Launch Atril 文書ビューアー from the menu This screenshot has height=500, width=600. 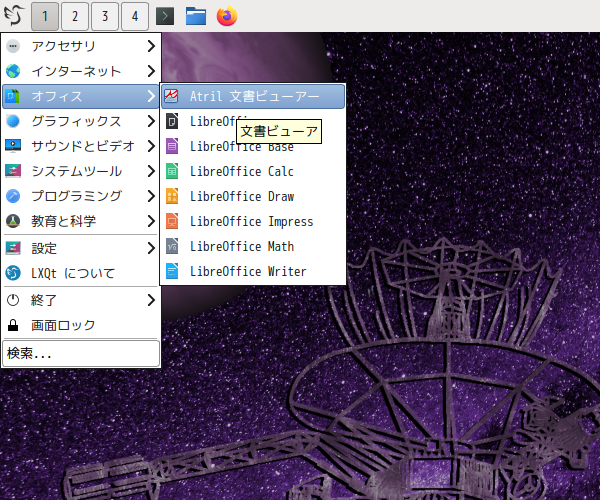tap(253, 96)
